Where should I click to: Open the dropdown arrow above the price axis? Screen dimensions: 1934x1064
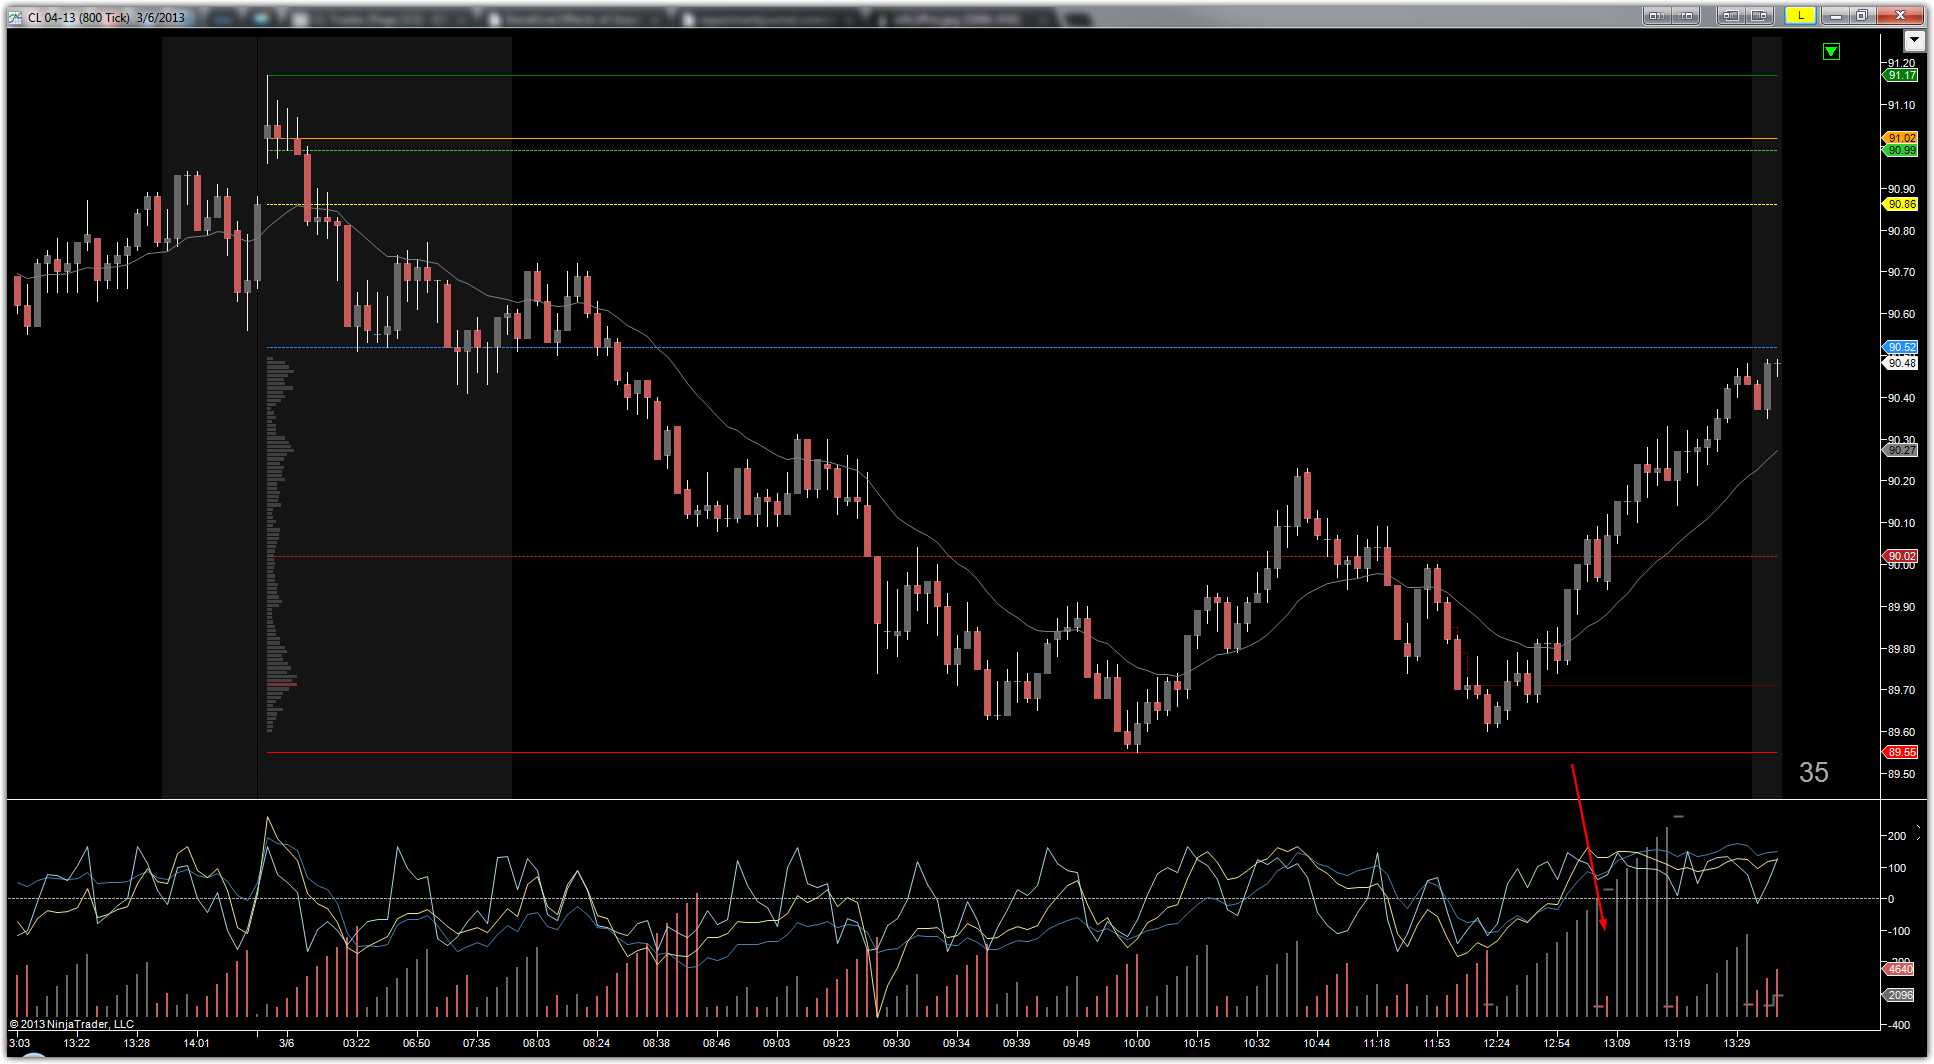pyautogui.click(x=1914, y=40)
